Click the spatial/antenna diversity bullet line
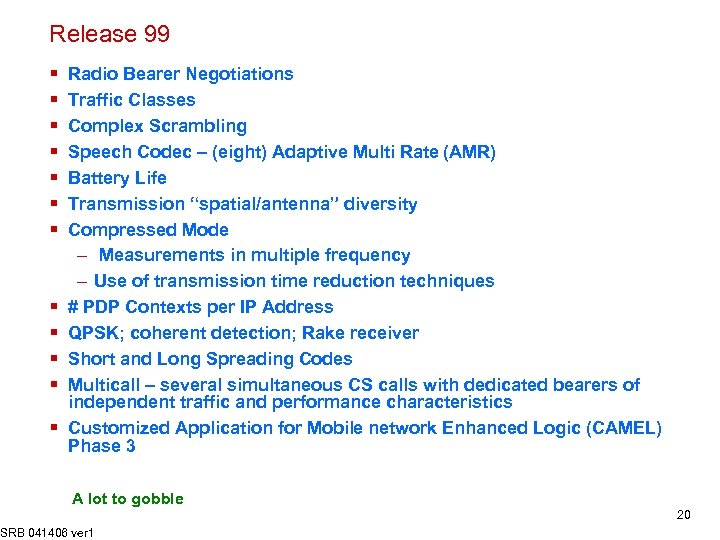The width and height of the screenshot is (720, 540). 242,204
